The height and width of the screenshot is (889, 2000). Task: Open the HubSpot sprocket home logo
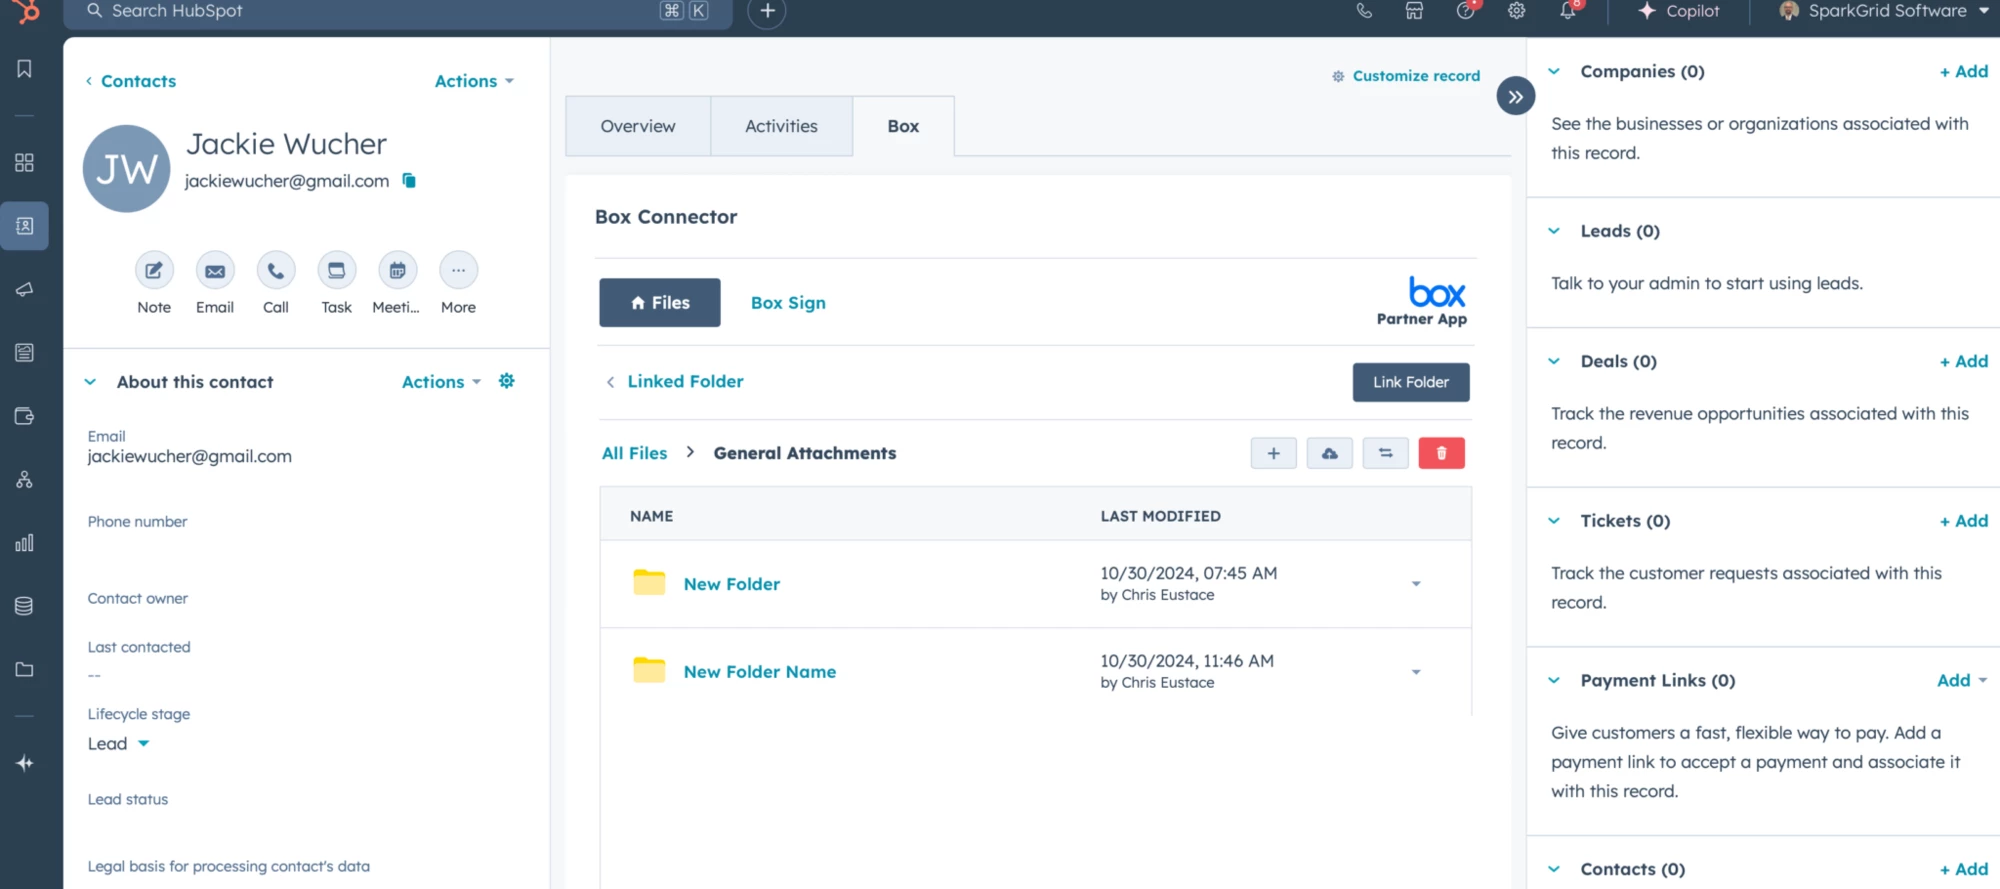click(26, 11)
